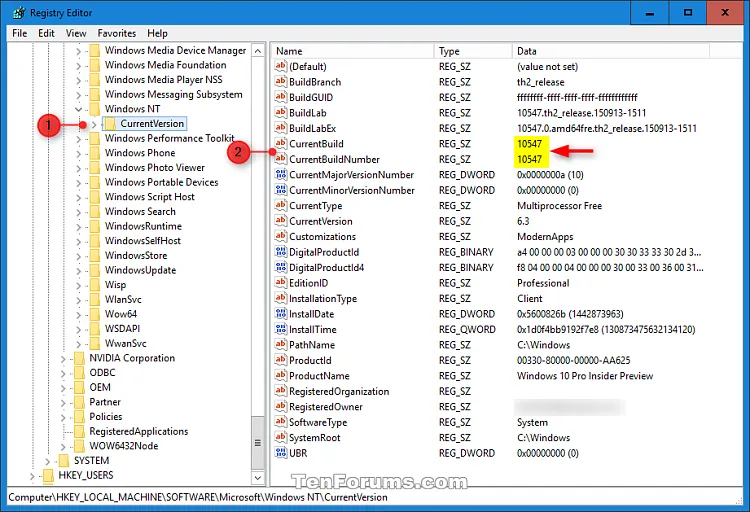Expand the SYSTEM key arrow
The height and width of the screenshot is (512, 750).
pos(48,461)
